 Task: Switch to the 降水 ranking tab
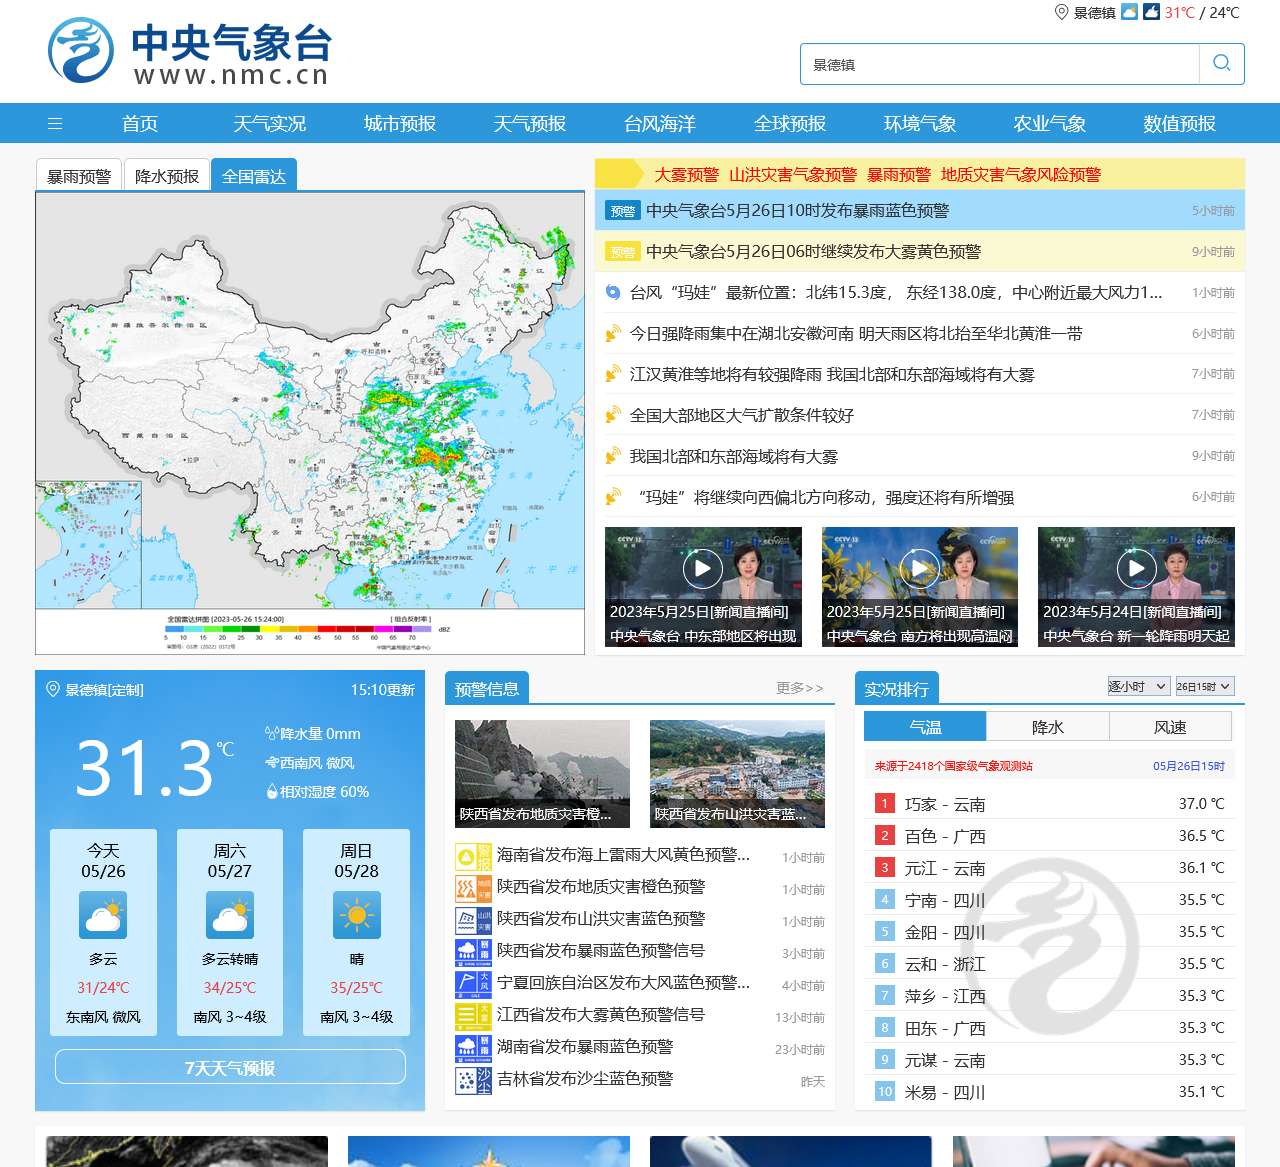[1047, 727]
